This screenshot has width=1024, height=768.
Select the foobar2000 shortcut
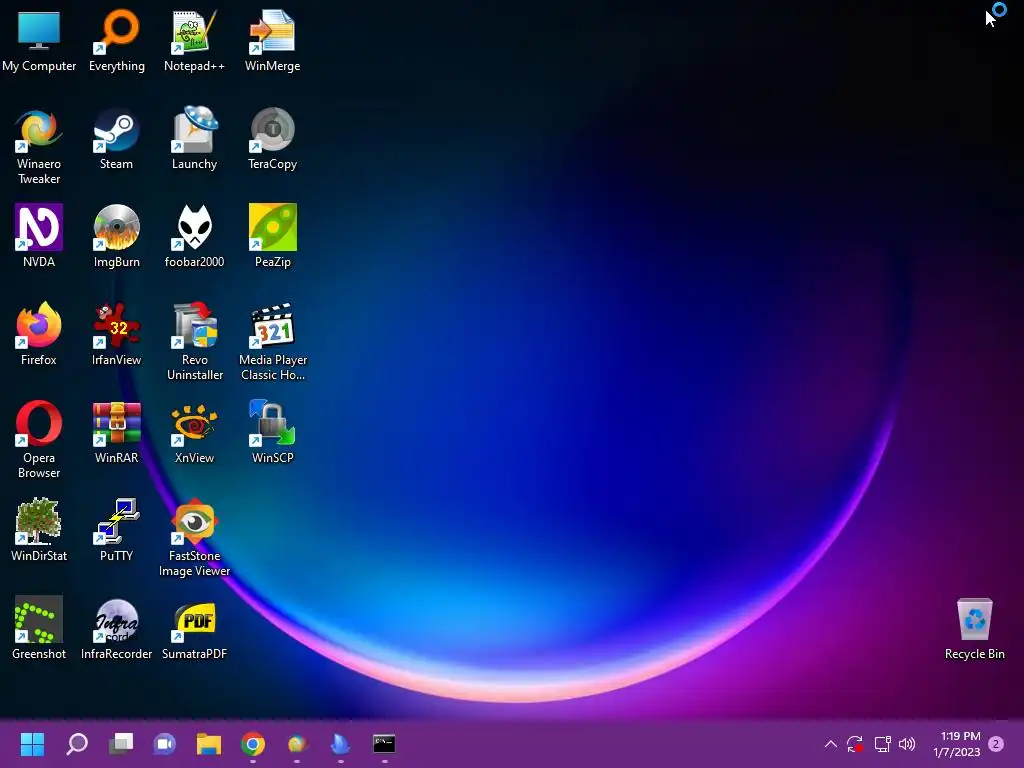pyautogui.click(x=195, y=236)
